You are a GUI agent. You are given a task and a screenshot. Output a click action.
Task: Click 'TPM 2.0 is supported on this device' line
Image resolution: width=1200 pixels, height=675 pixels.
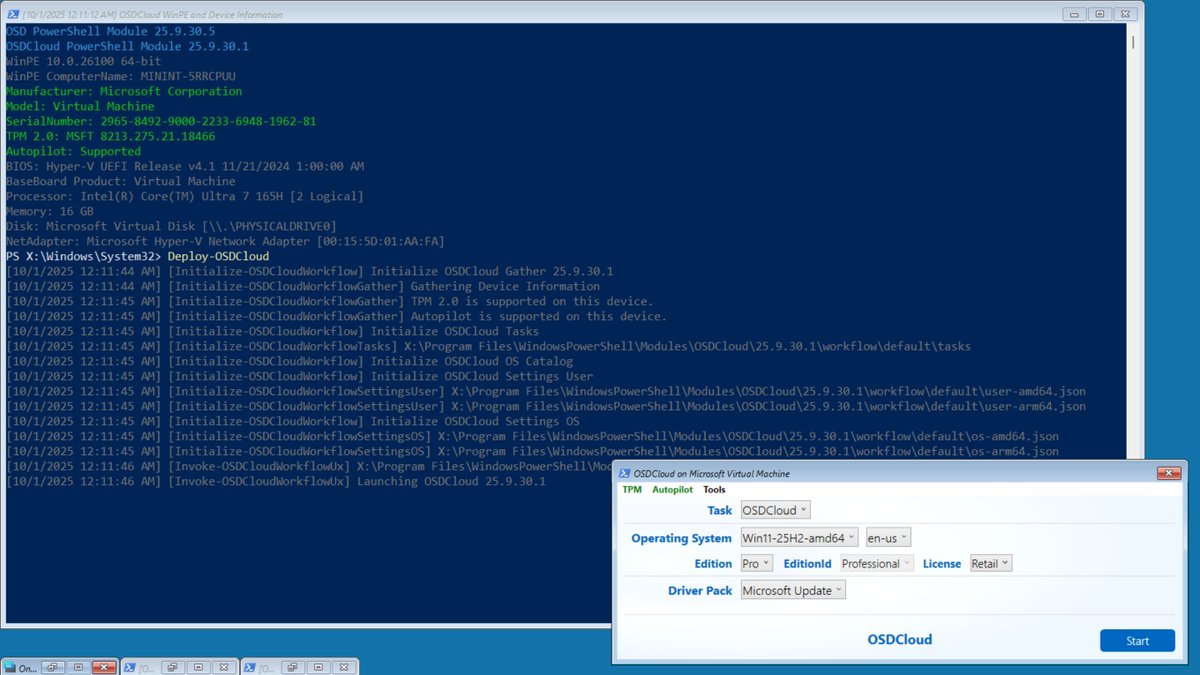[329, 302]
